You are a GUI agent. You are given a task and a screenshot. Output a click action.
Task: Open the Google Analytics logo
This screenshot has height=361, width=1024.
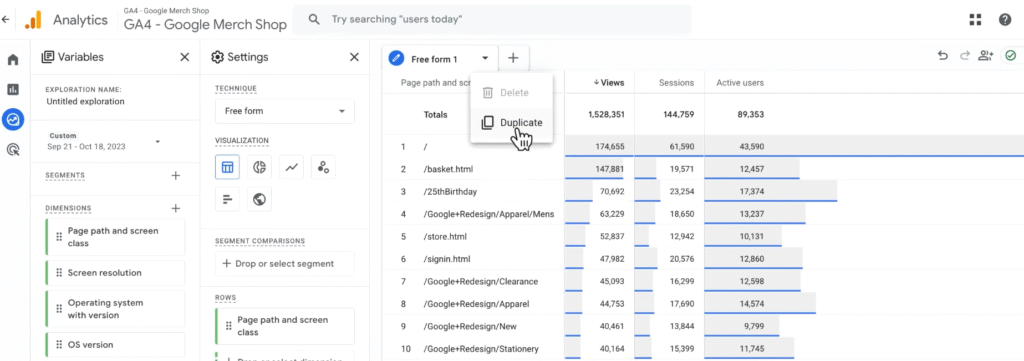[x=33, y=20]
